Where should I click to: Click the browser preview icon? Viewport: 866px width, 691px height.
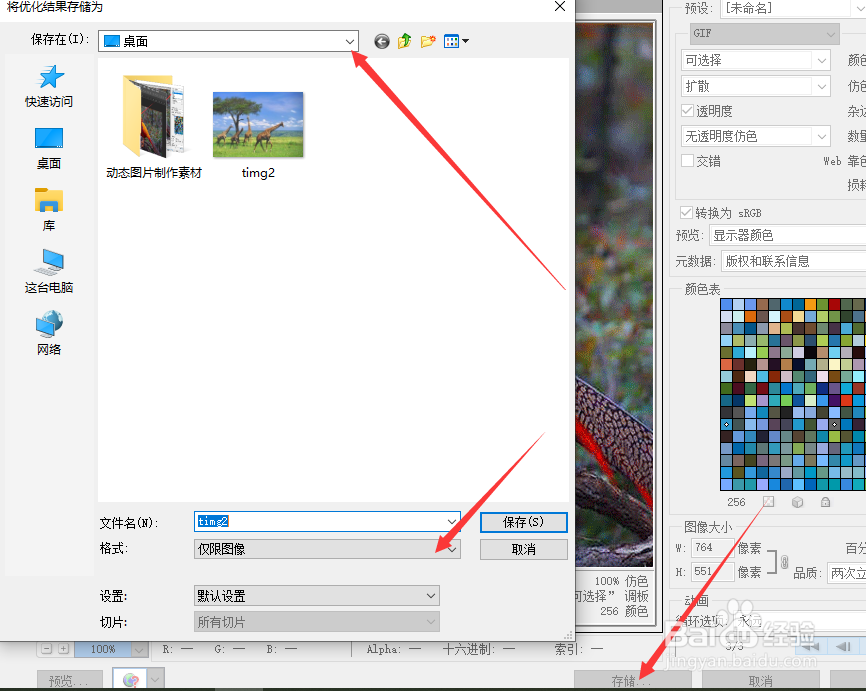(130, 680)
